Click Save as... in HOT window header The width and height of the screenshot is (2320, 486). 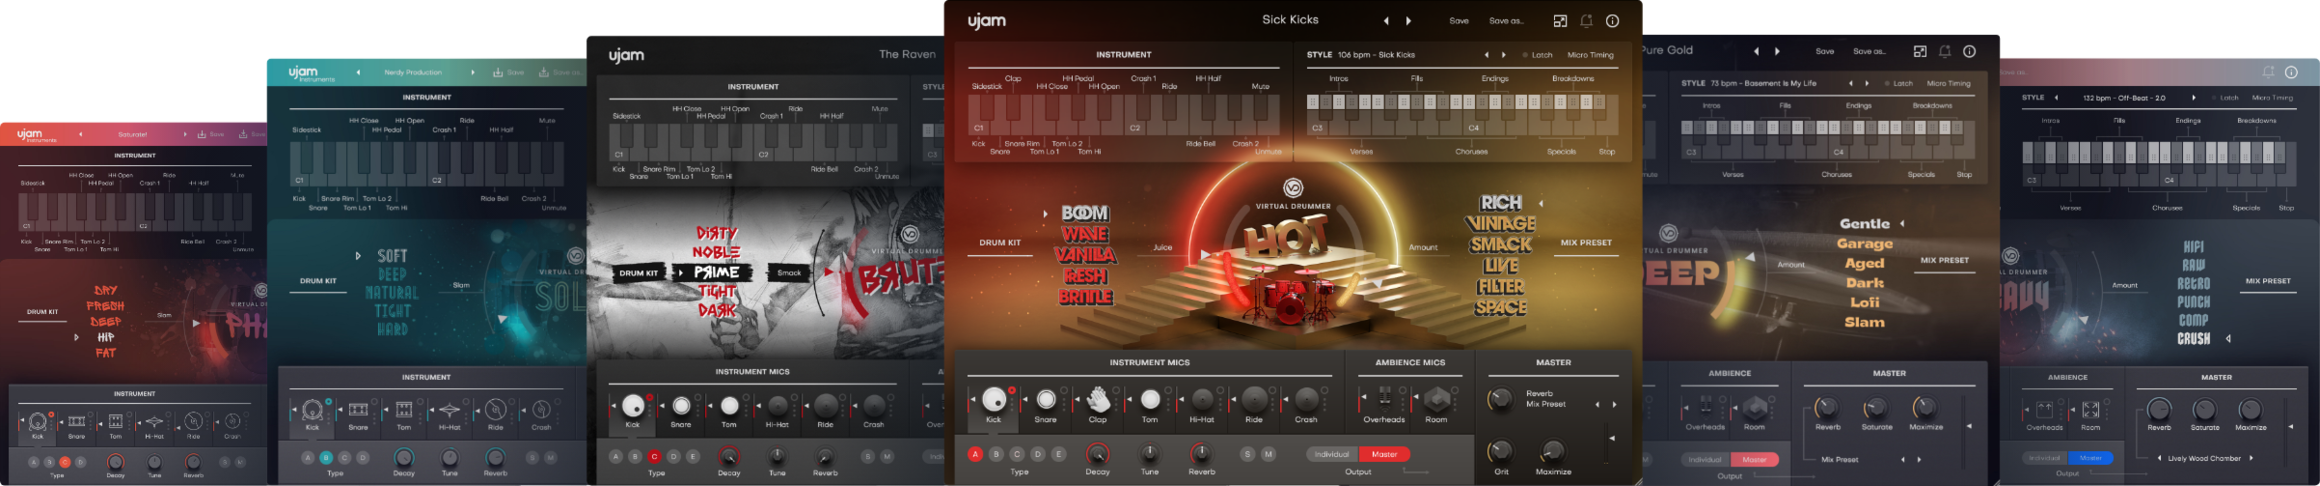pyautogui.click(x=1506, y=21)
